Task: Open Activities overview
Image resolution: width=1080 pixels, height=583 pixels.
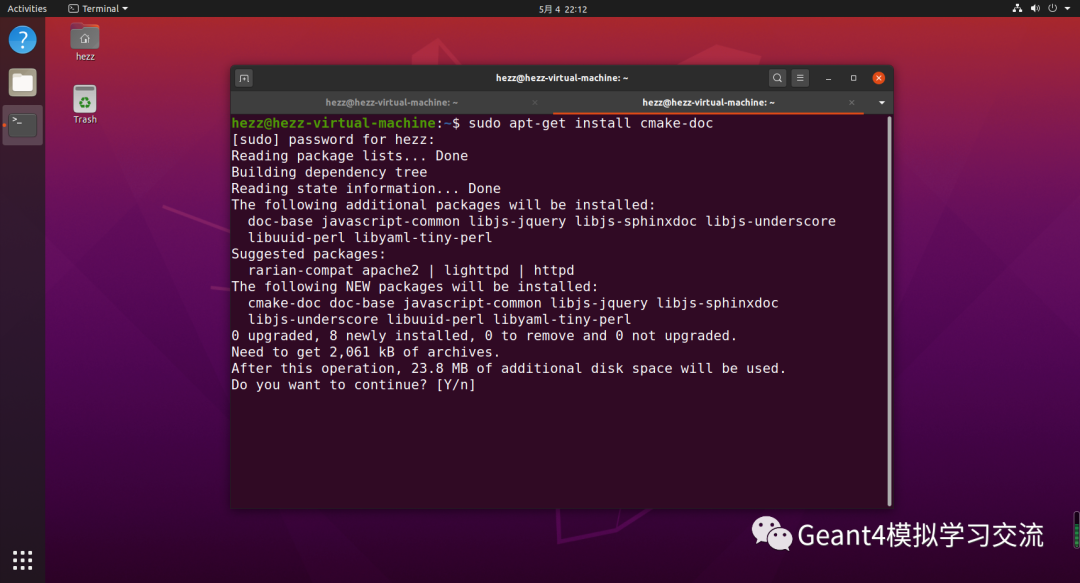Action: [27, 9]
